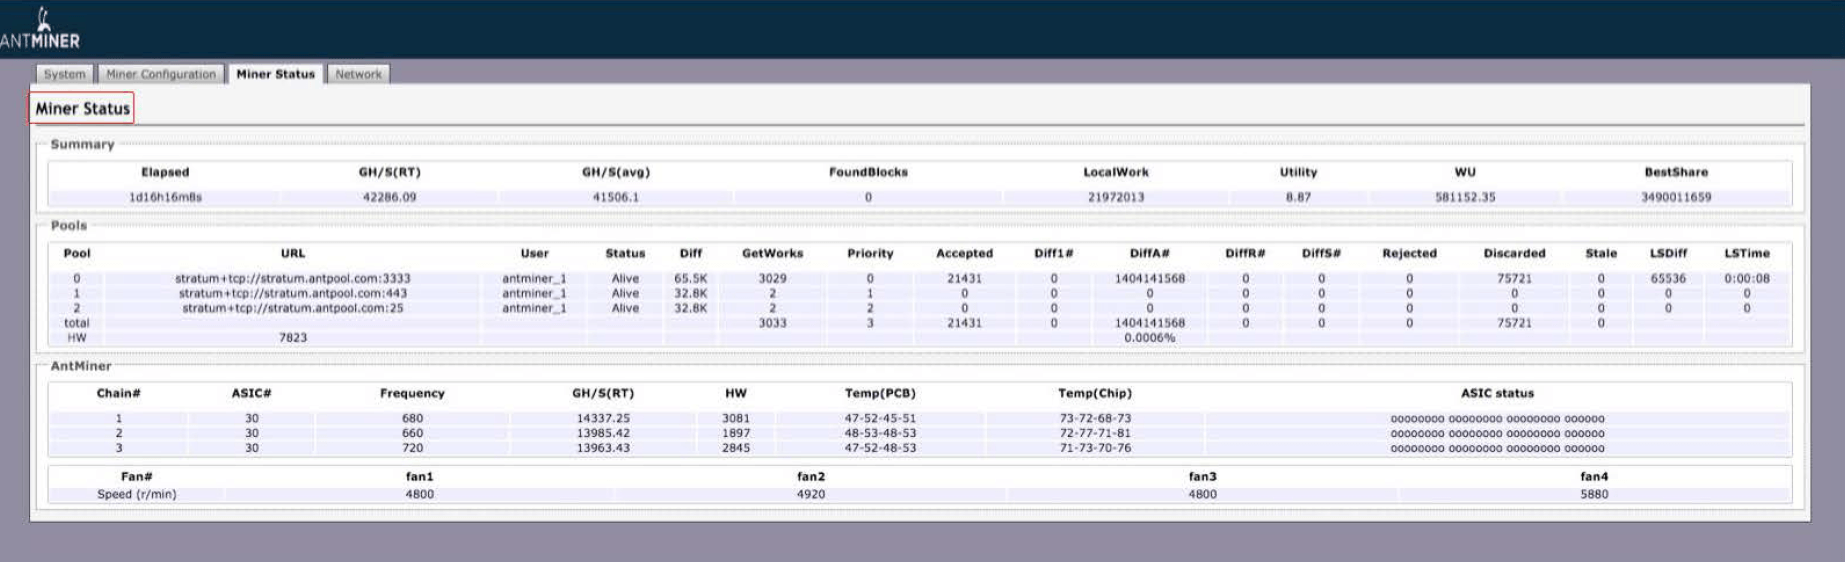This screenshot has height=562, width=1845.
Task: Select the chain 3 frequency 720
Action: [412, 448]
